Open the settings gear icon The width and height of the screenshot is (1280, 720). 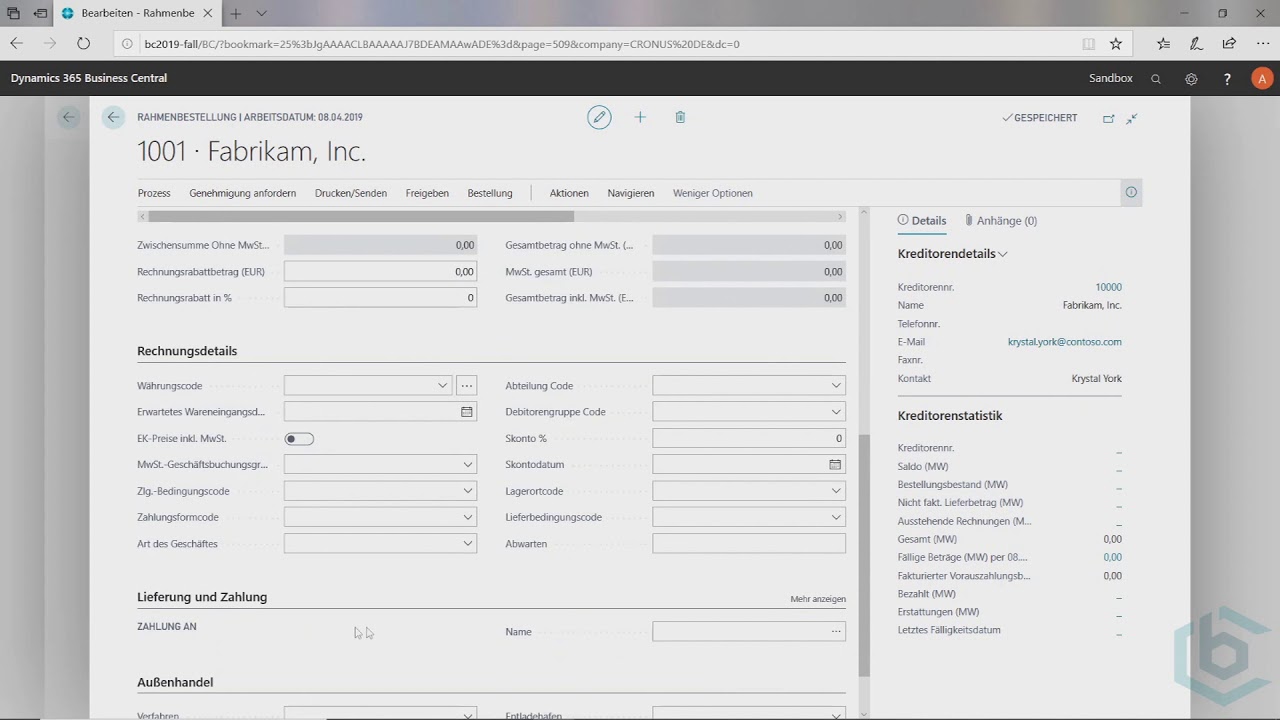point(1191,79)
